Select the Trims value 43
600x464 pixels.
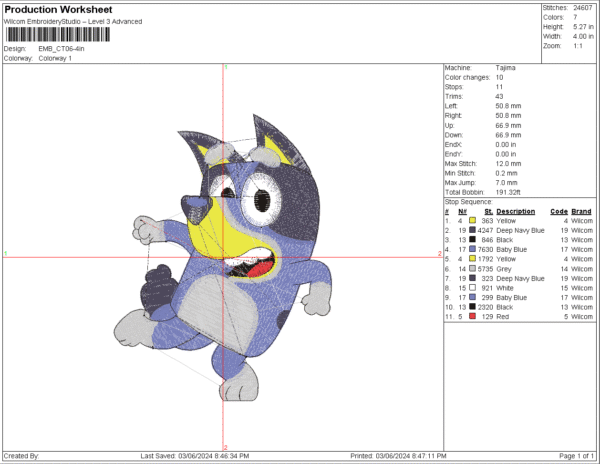point(499,96)
